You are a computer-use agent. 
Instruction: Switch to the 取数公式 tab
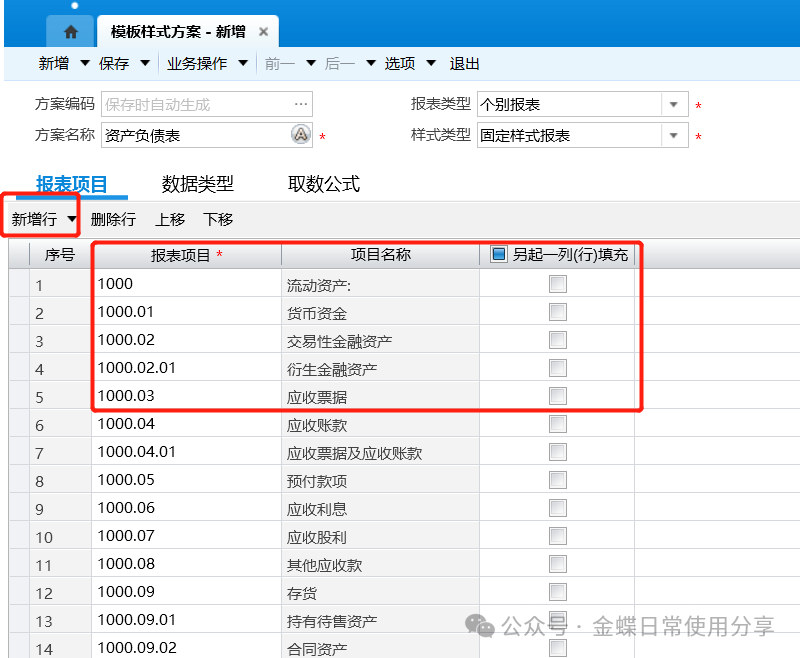323,184
